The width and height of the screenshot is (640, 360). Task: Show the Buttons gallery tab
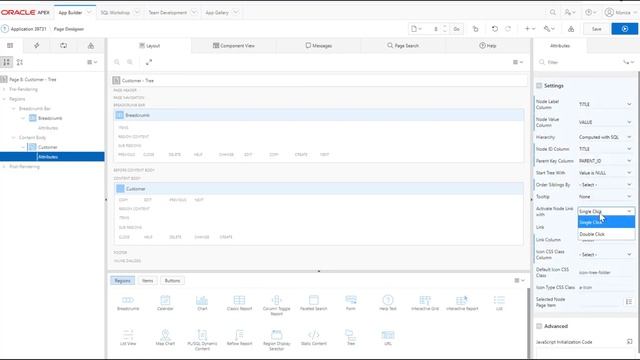172,280
